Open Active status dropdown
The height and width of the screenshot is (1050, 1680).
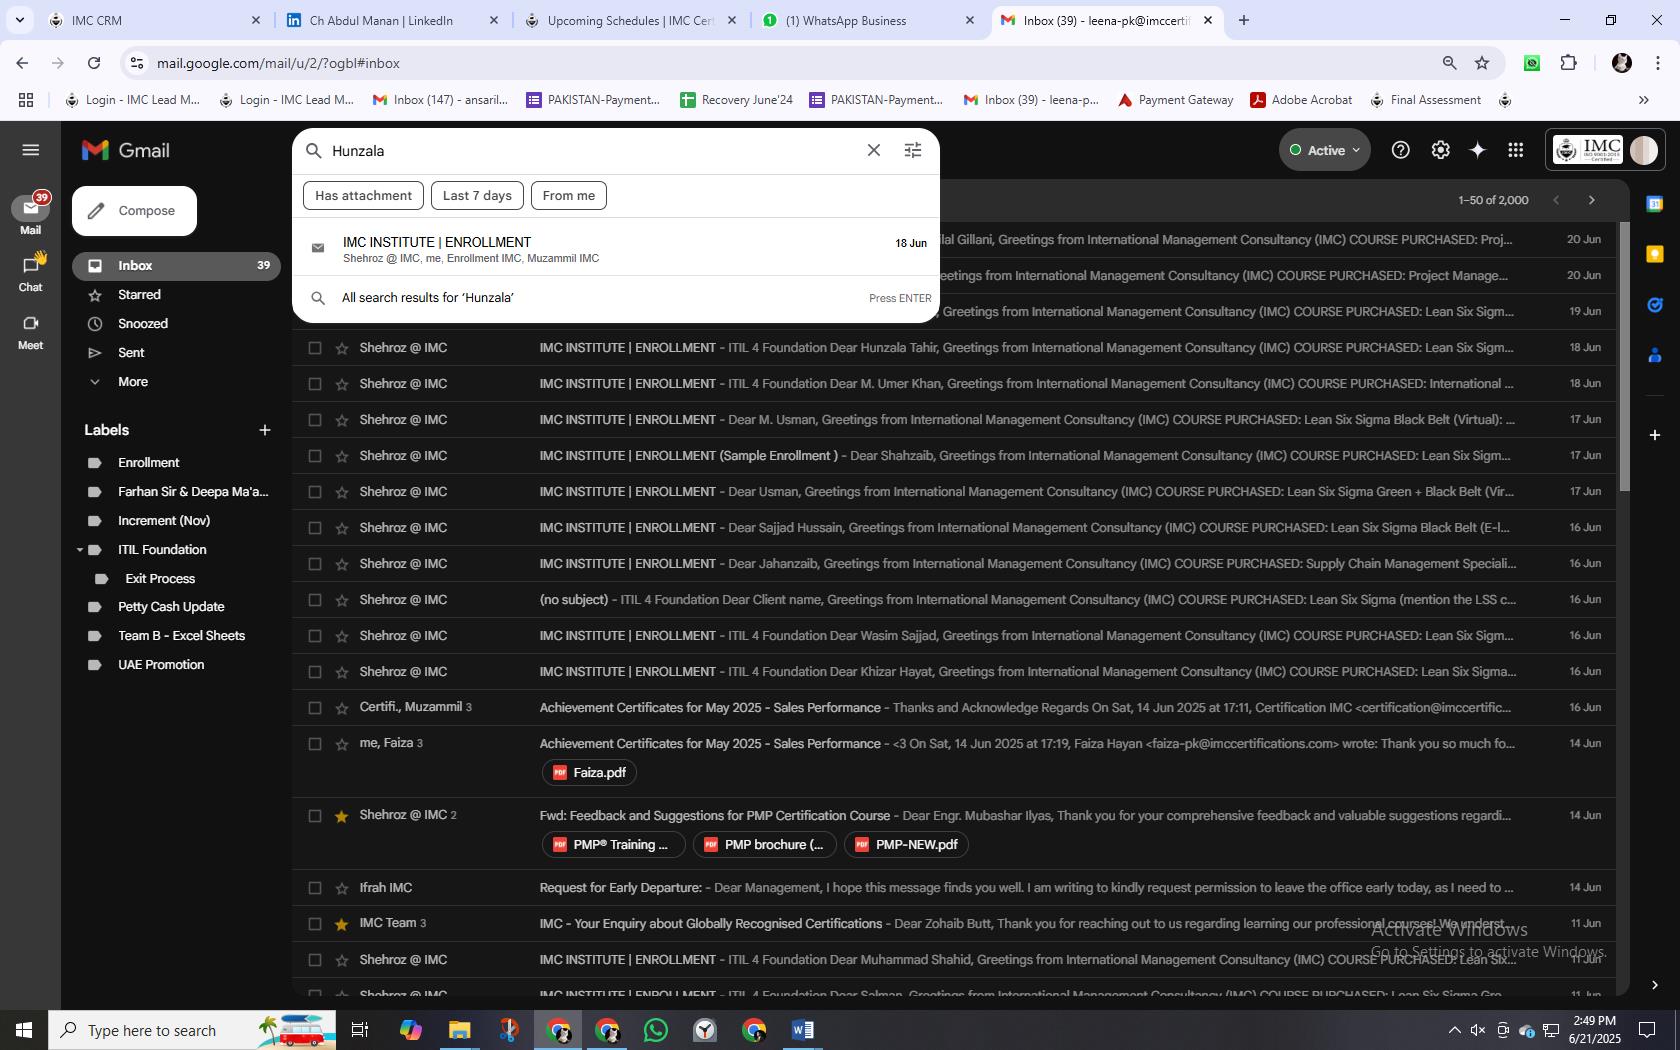(1325, 150)
